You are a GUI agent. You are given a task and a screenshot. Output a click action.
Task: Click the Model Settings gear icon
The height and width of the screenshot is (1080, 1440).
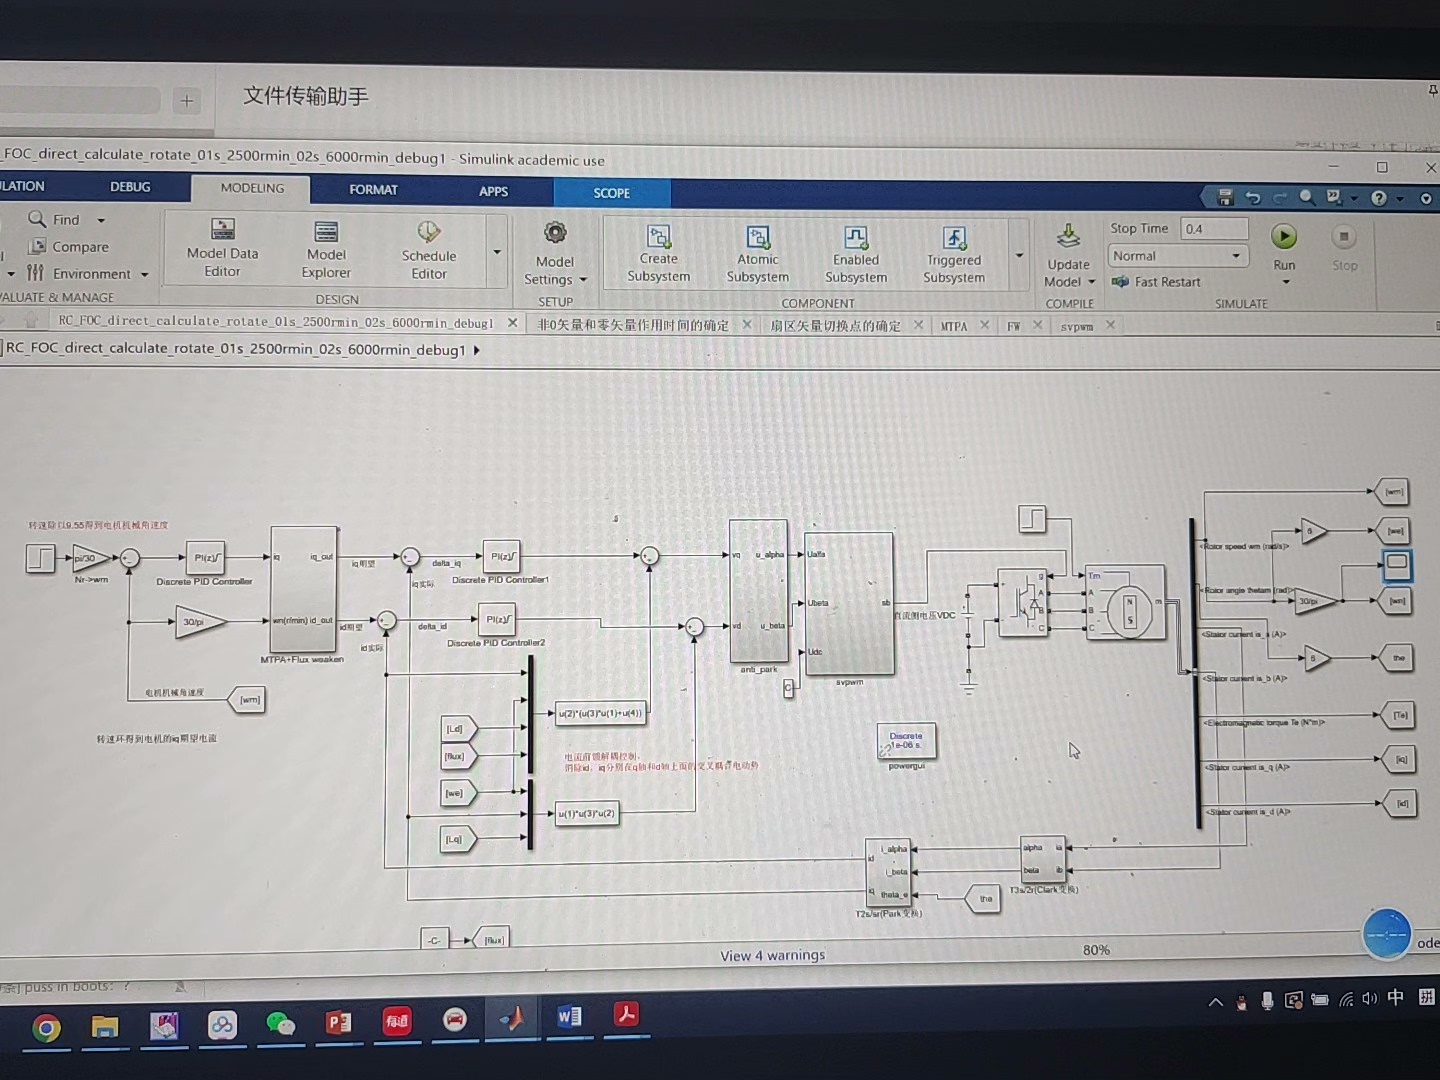555,234
